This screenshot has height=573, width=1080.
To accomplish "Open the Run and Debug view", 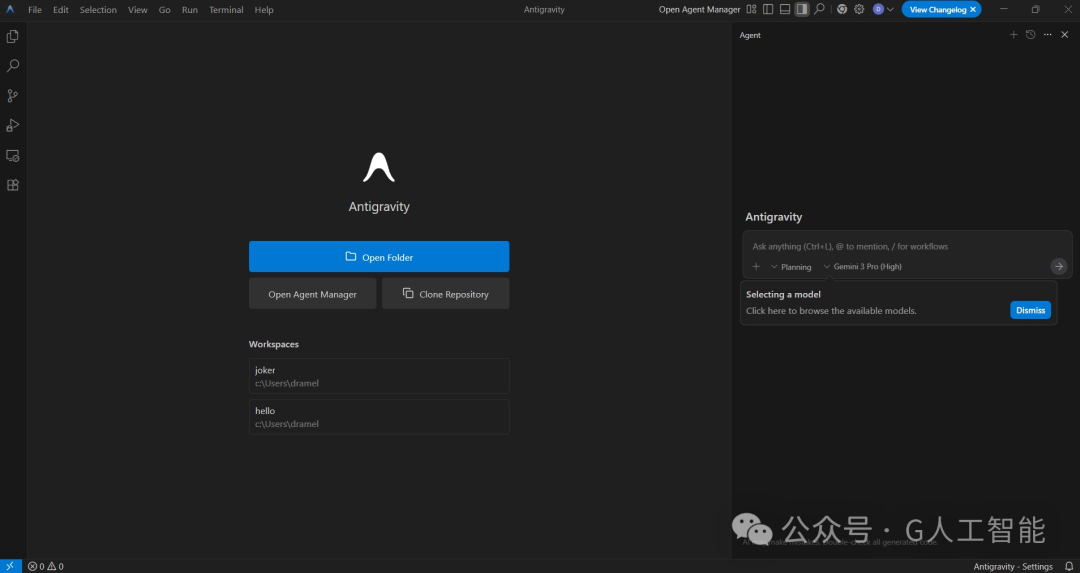I will click(x=13, y=126).
